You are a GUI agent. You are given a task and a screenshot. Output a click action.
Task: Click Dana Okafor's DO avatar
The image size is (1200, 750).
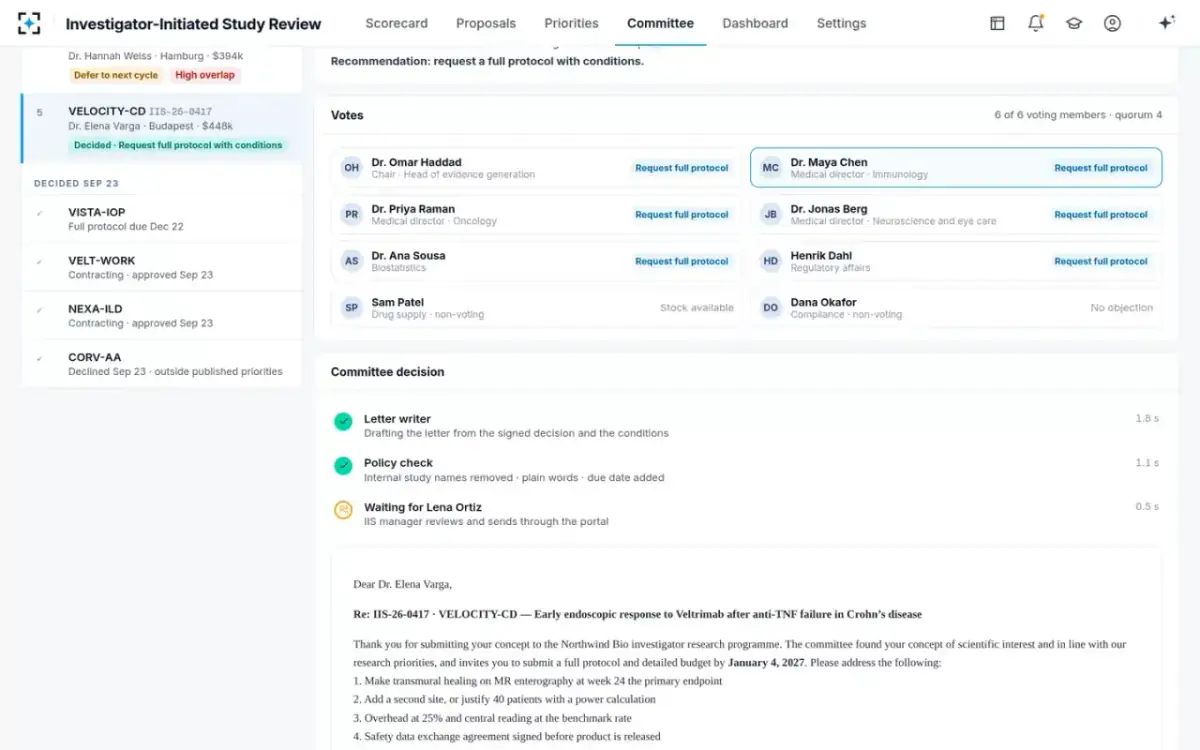(x=770, y=308)
